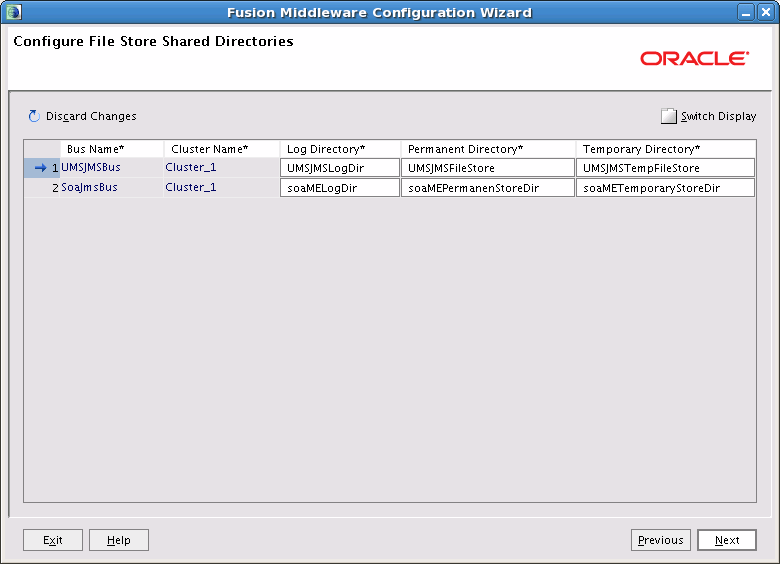Screen dimensions: 780x564
Task: Edit the soaMEPermanenStoreDir field
Action: pos(488,188)
